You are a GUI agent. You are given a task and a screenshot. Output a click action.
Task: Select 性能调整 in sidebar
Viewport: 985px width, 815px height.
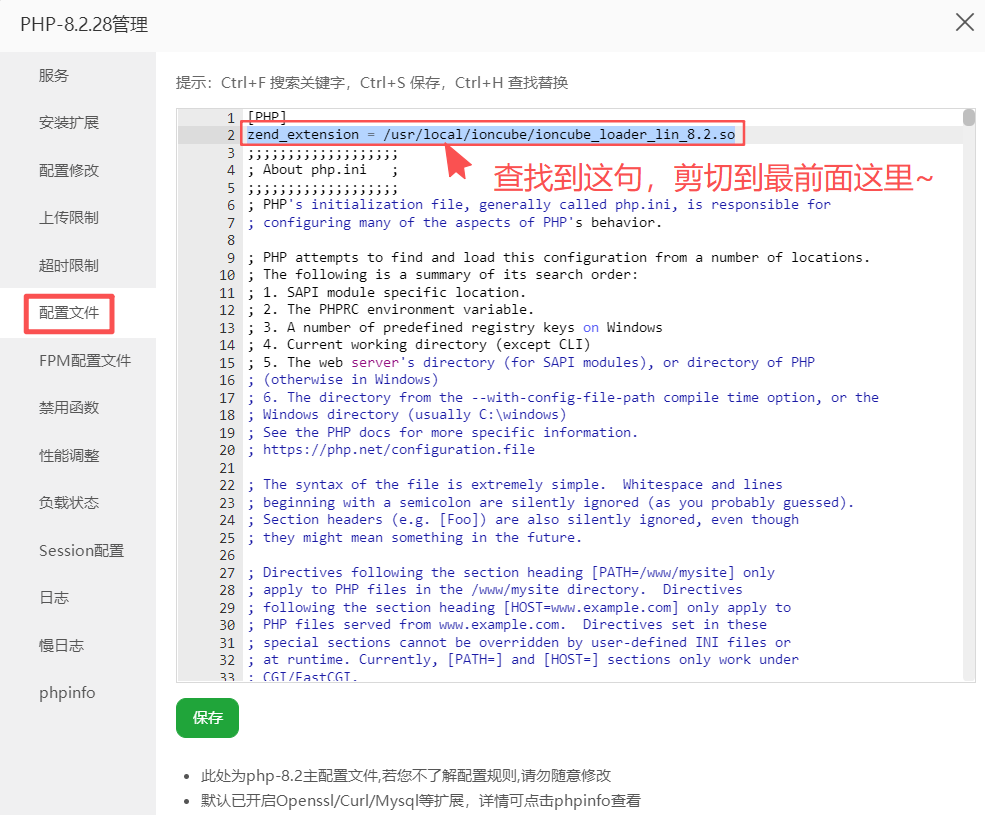[x=67, y=457]
